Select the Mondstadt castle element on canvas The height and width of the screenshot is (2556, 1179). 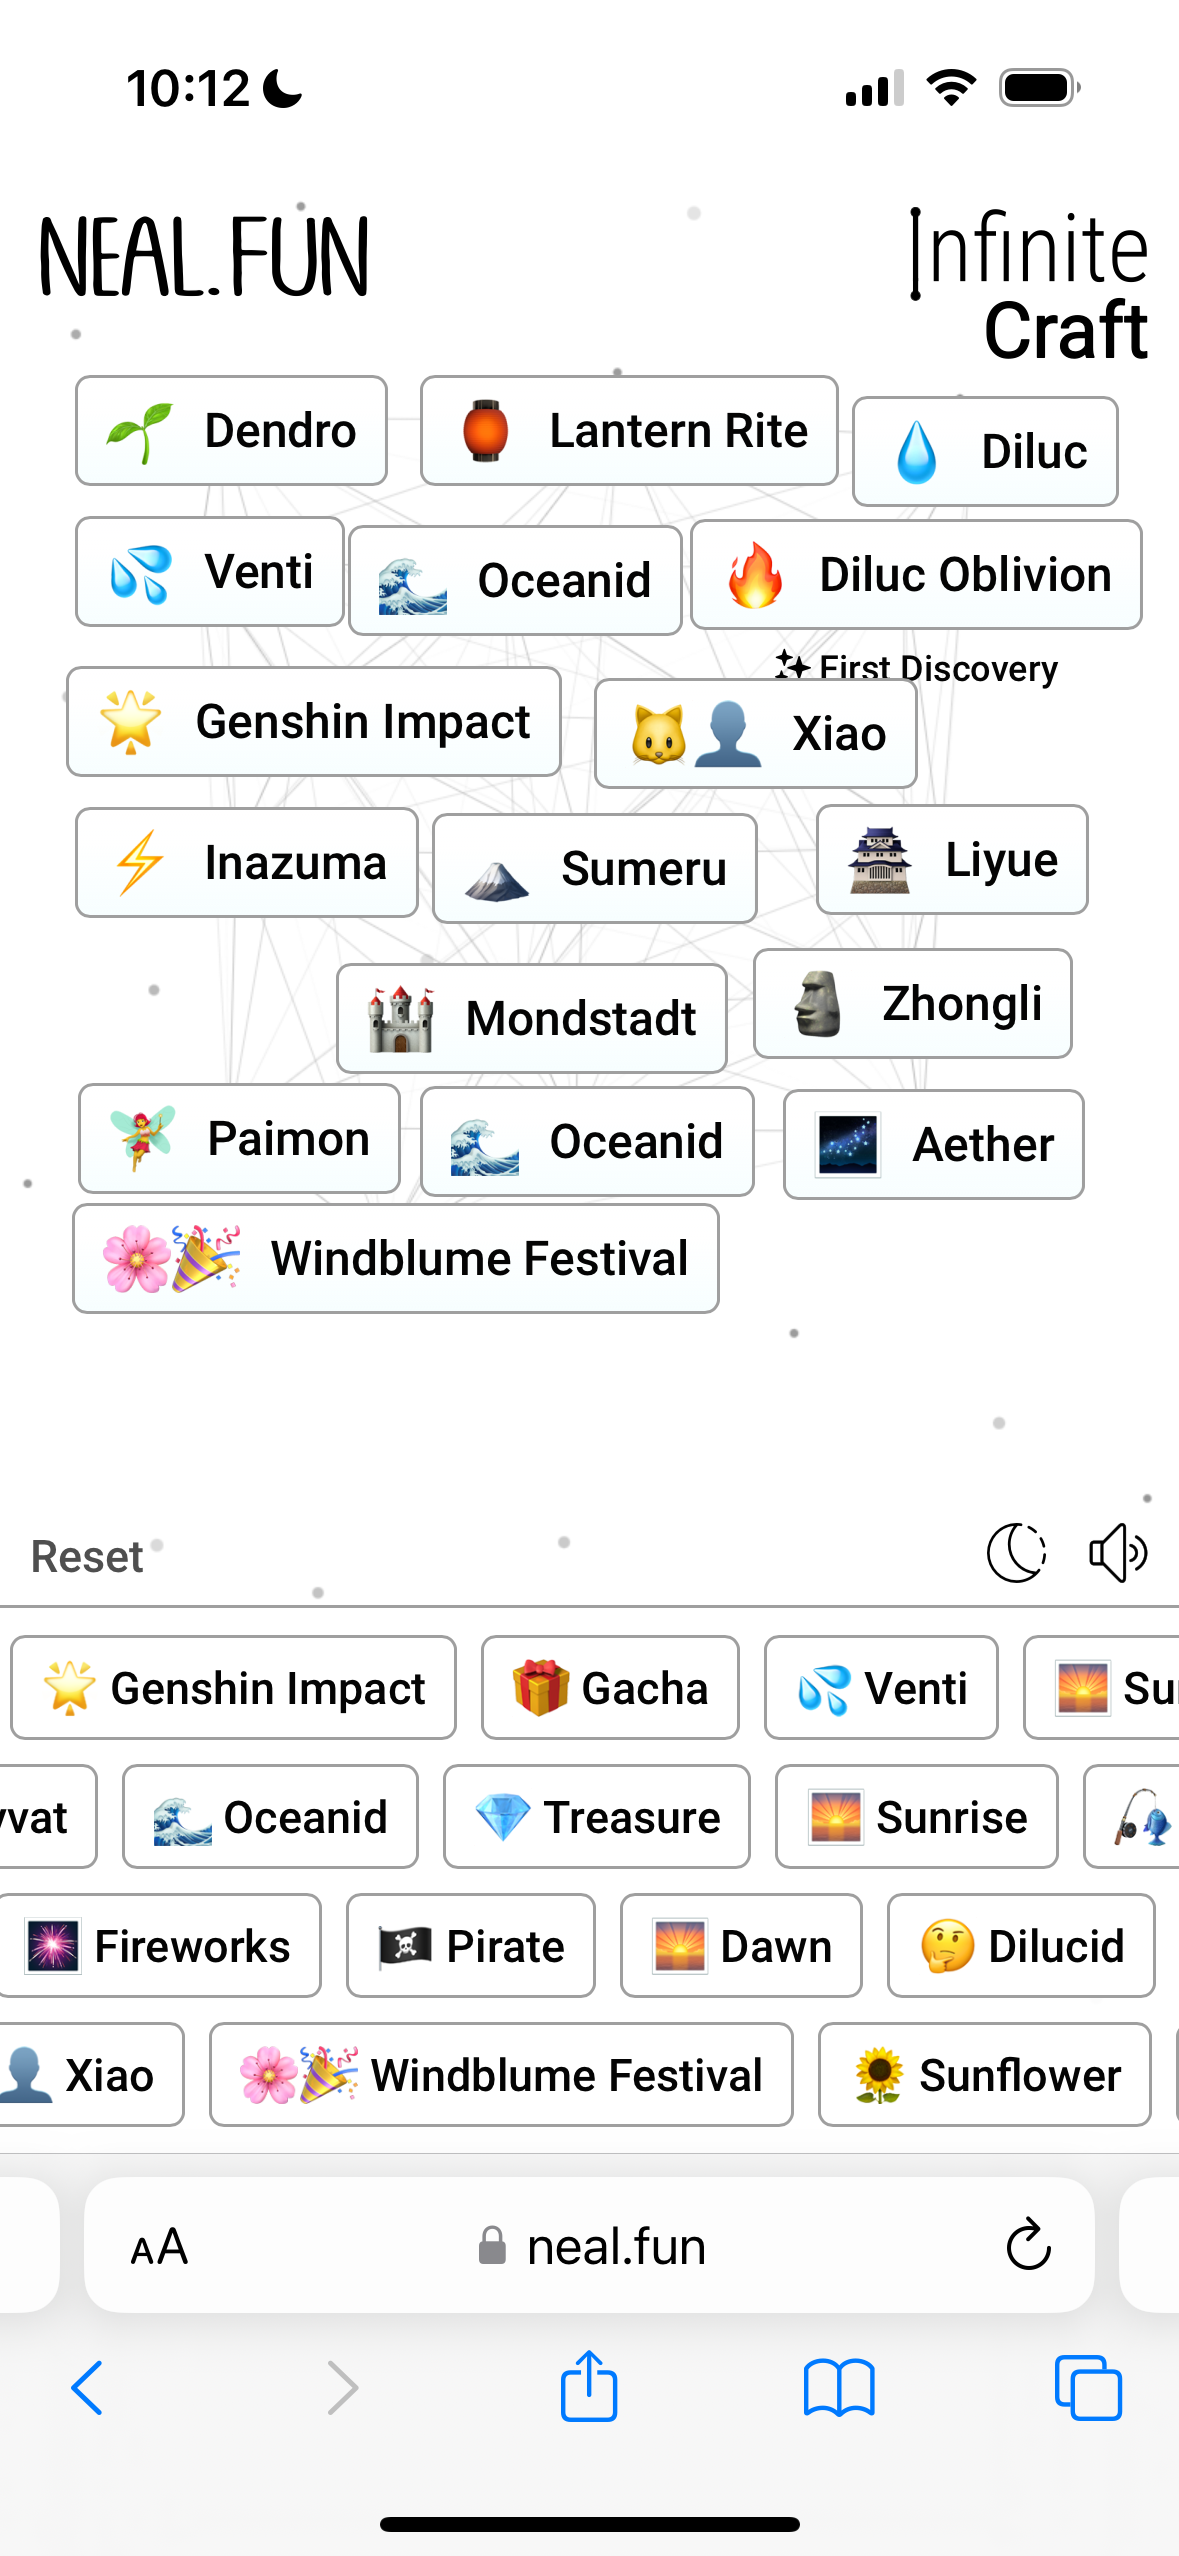pyautogui.click(x=531, y=1018)
